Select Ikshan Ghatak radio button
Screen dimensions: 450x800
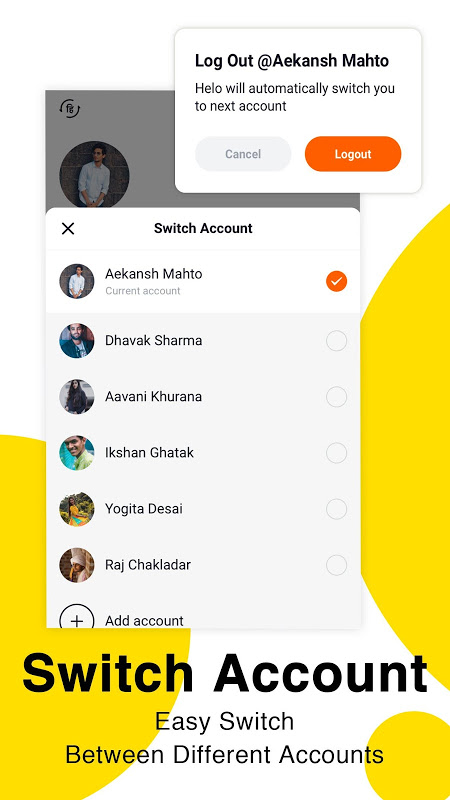(336, 453)
